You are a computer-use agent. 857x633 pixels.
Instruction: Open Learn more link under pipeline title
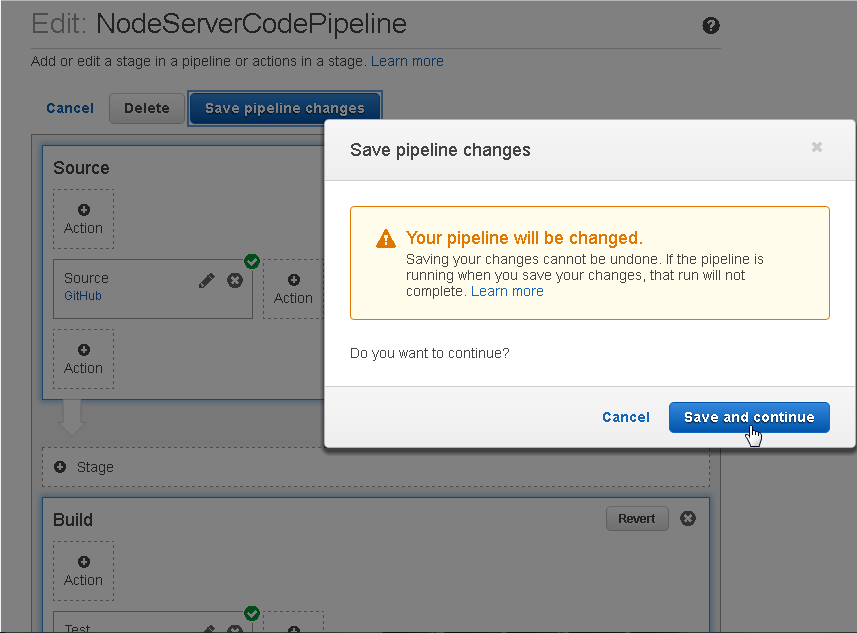pos(407,61)
